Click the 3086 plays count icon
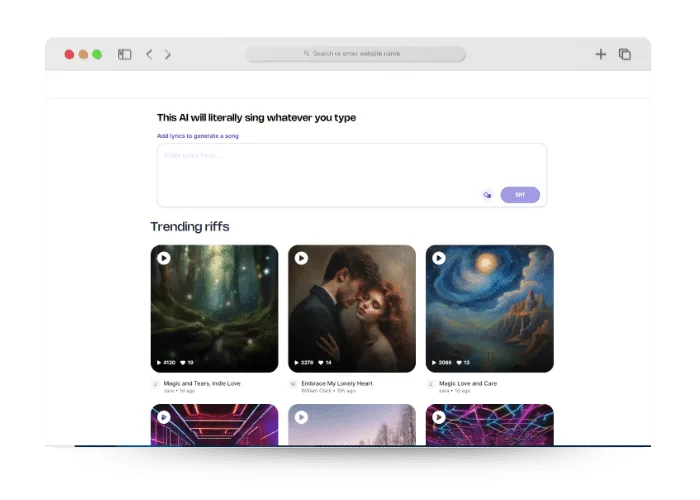Viewport: 700px width, 500px height. 434,362
